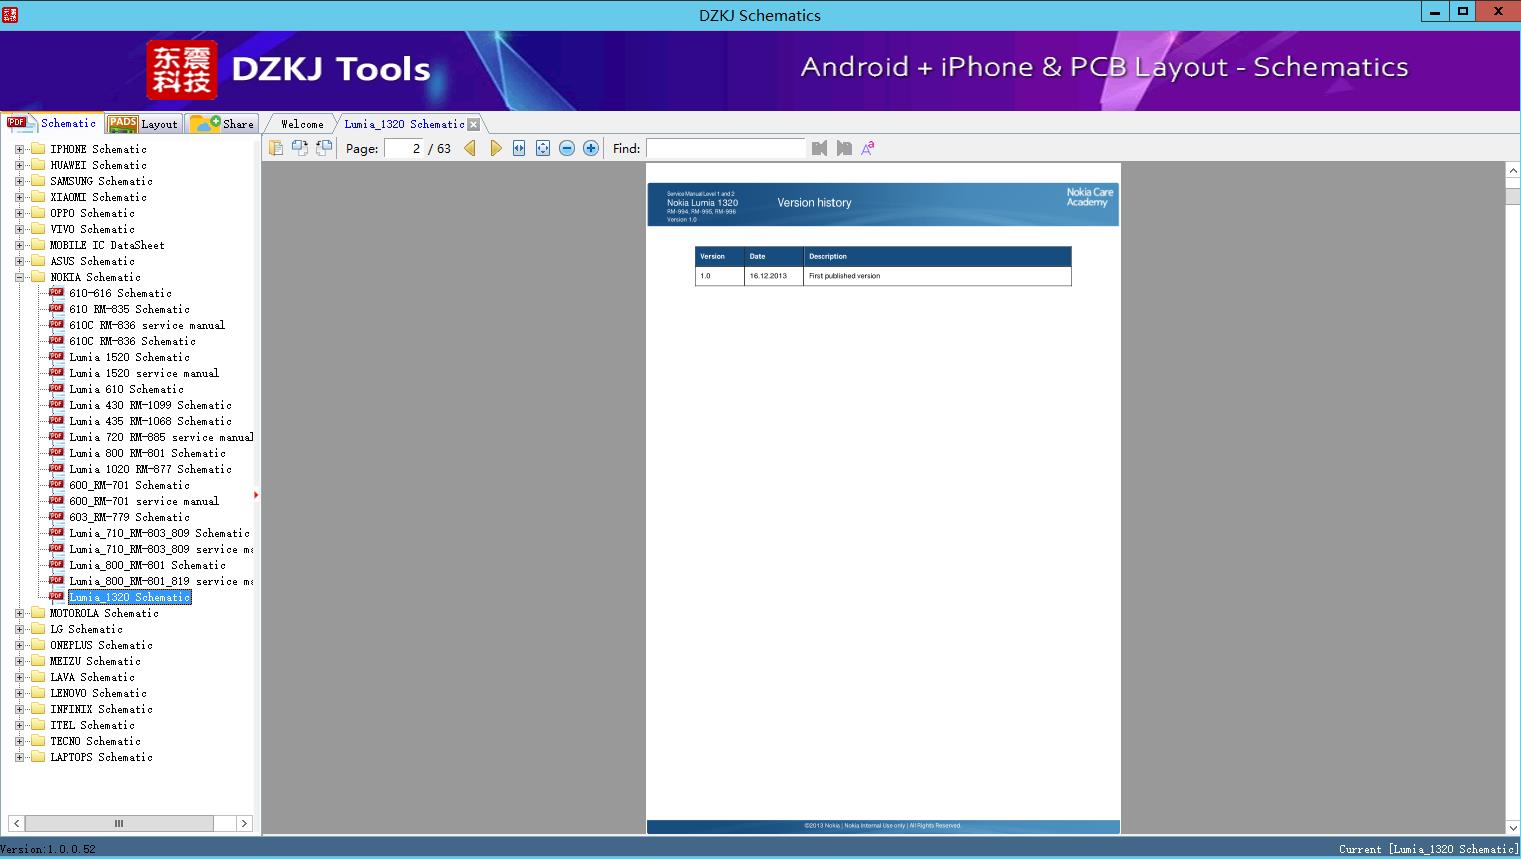Open Lumia 610 Schematic file
The width and height of the screenshot is (1521, 859).
[x=126, y=389]
